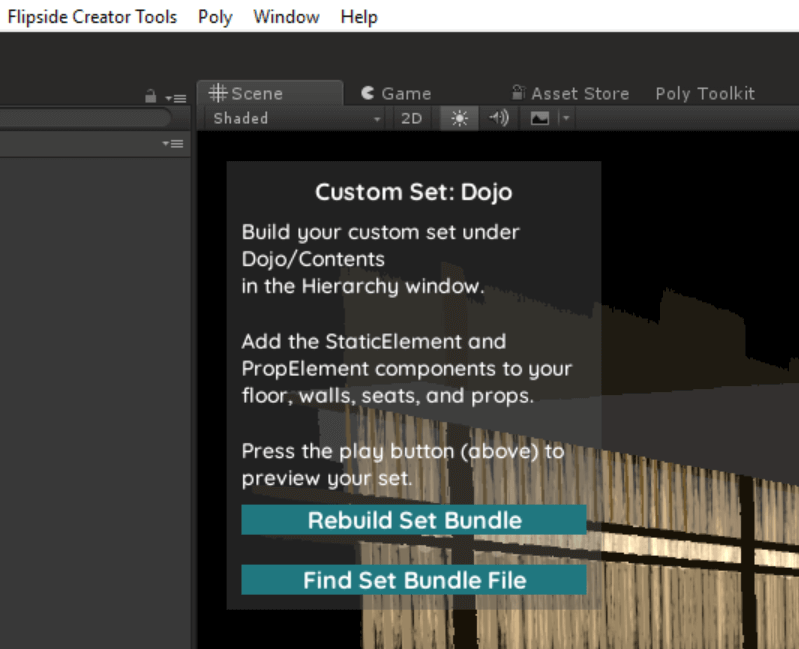This screenshot has width=799, height=649.
Task: Click the Asset Store bag icon
Action: coord(518,92)
